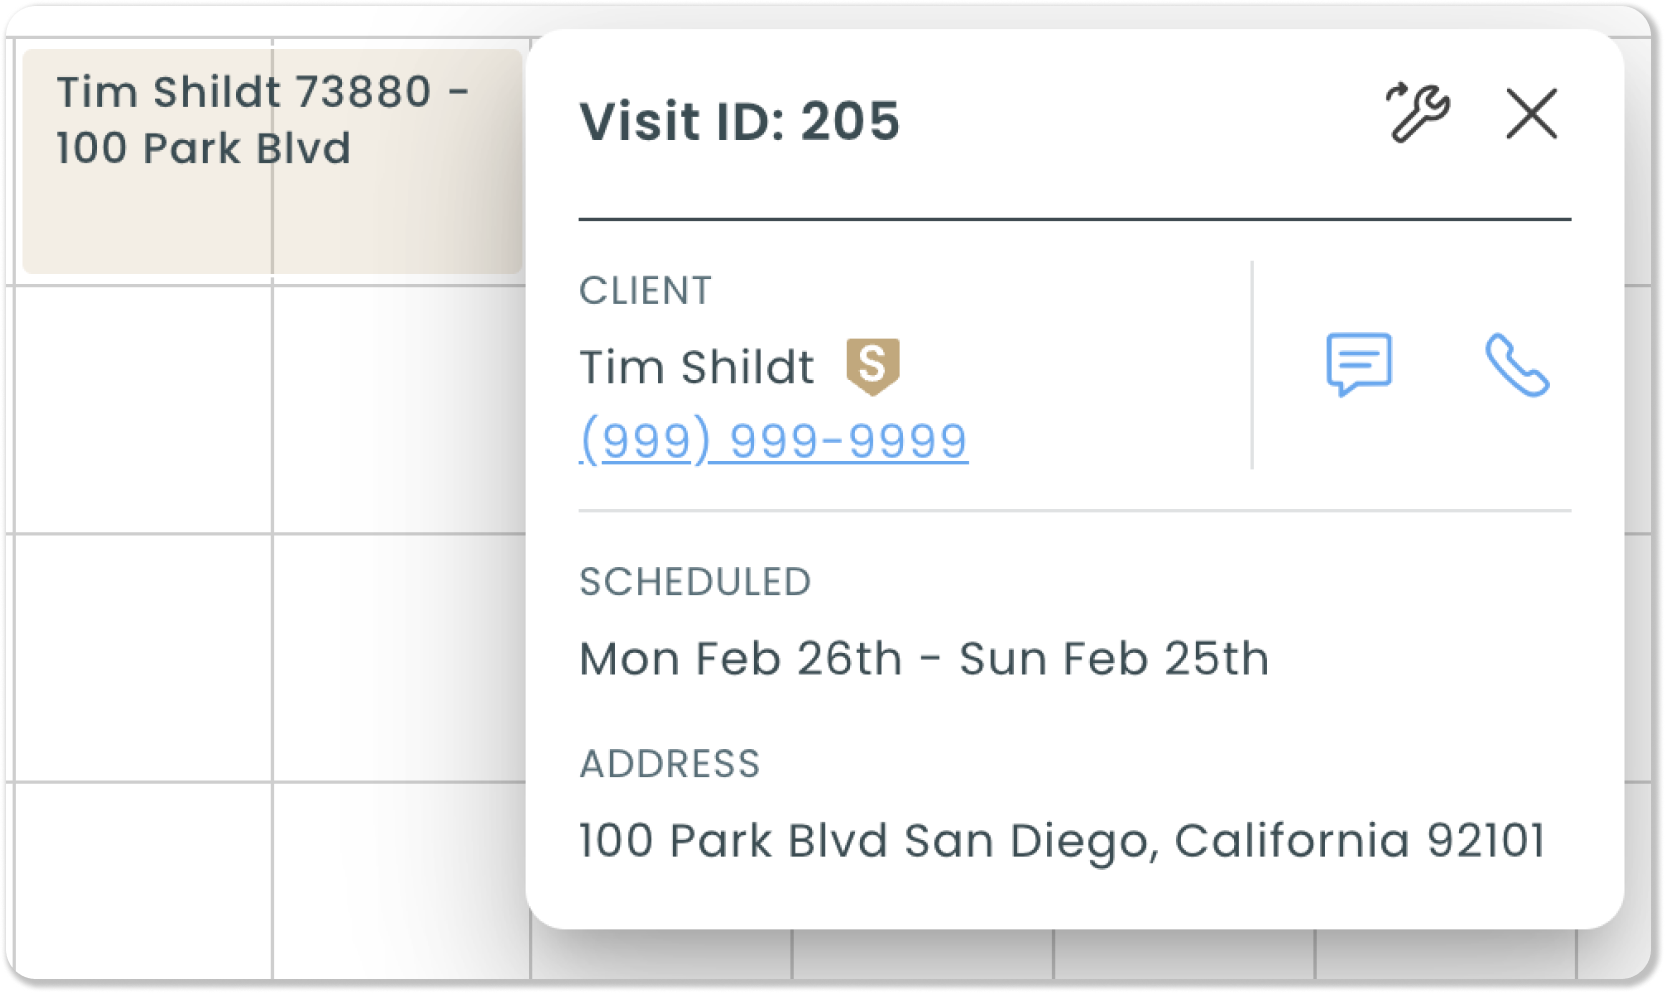Click the 73880 number in the calendar event
The height and width of the screenshot is (993, 1665).
pyautogui.click(x=363, y=92)
